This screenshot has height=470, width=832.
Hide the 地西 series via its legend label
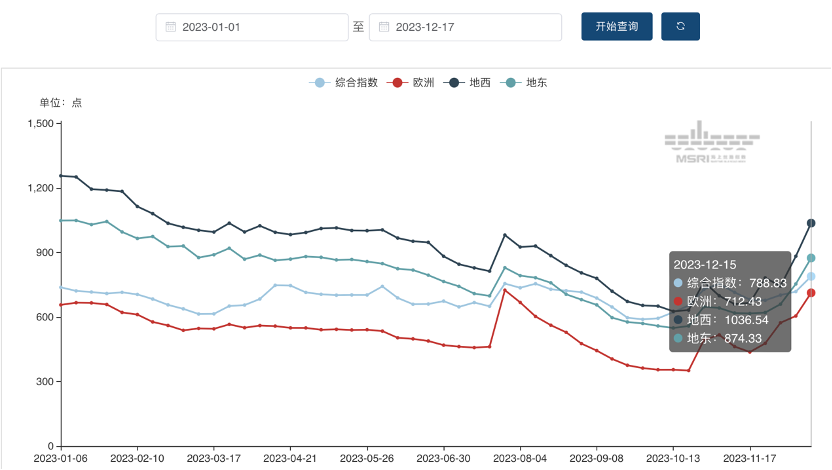[x=480, y=83]
